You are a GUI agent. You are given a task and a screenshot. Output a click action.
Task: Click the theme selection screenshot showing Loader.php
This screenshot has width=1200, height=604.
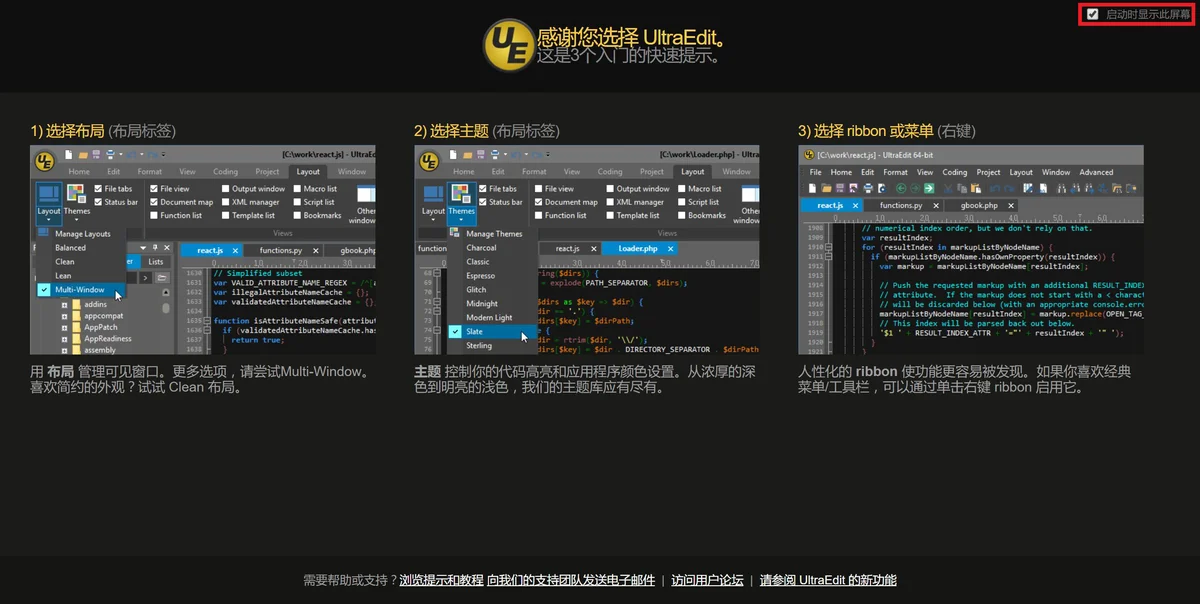pyautogui.click(x=587, y=250)
